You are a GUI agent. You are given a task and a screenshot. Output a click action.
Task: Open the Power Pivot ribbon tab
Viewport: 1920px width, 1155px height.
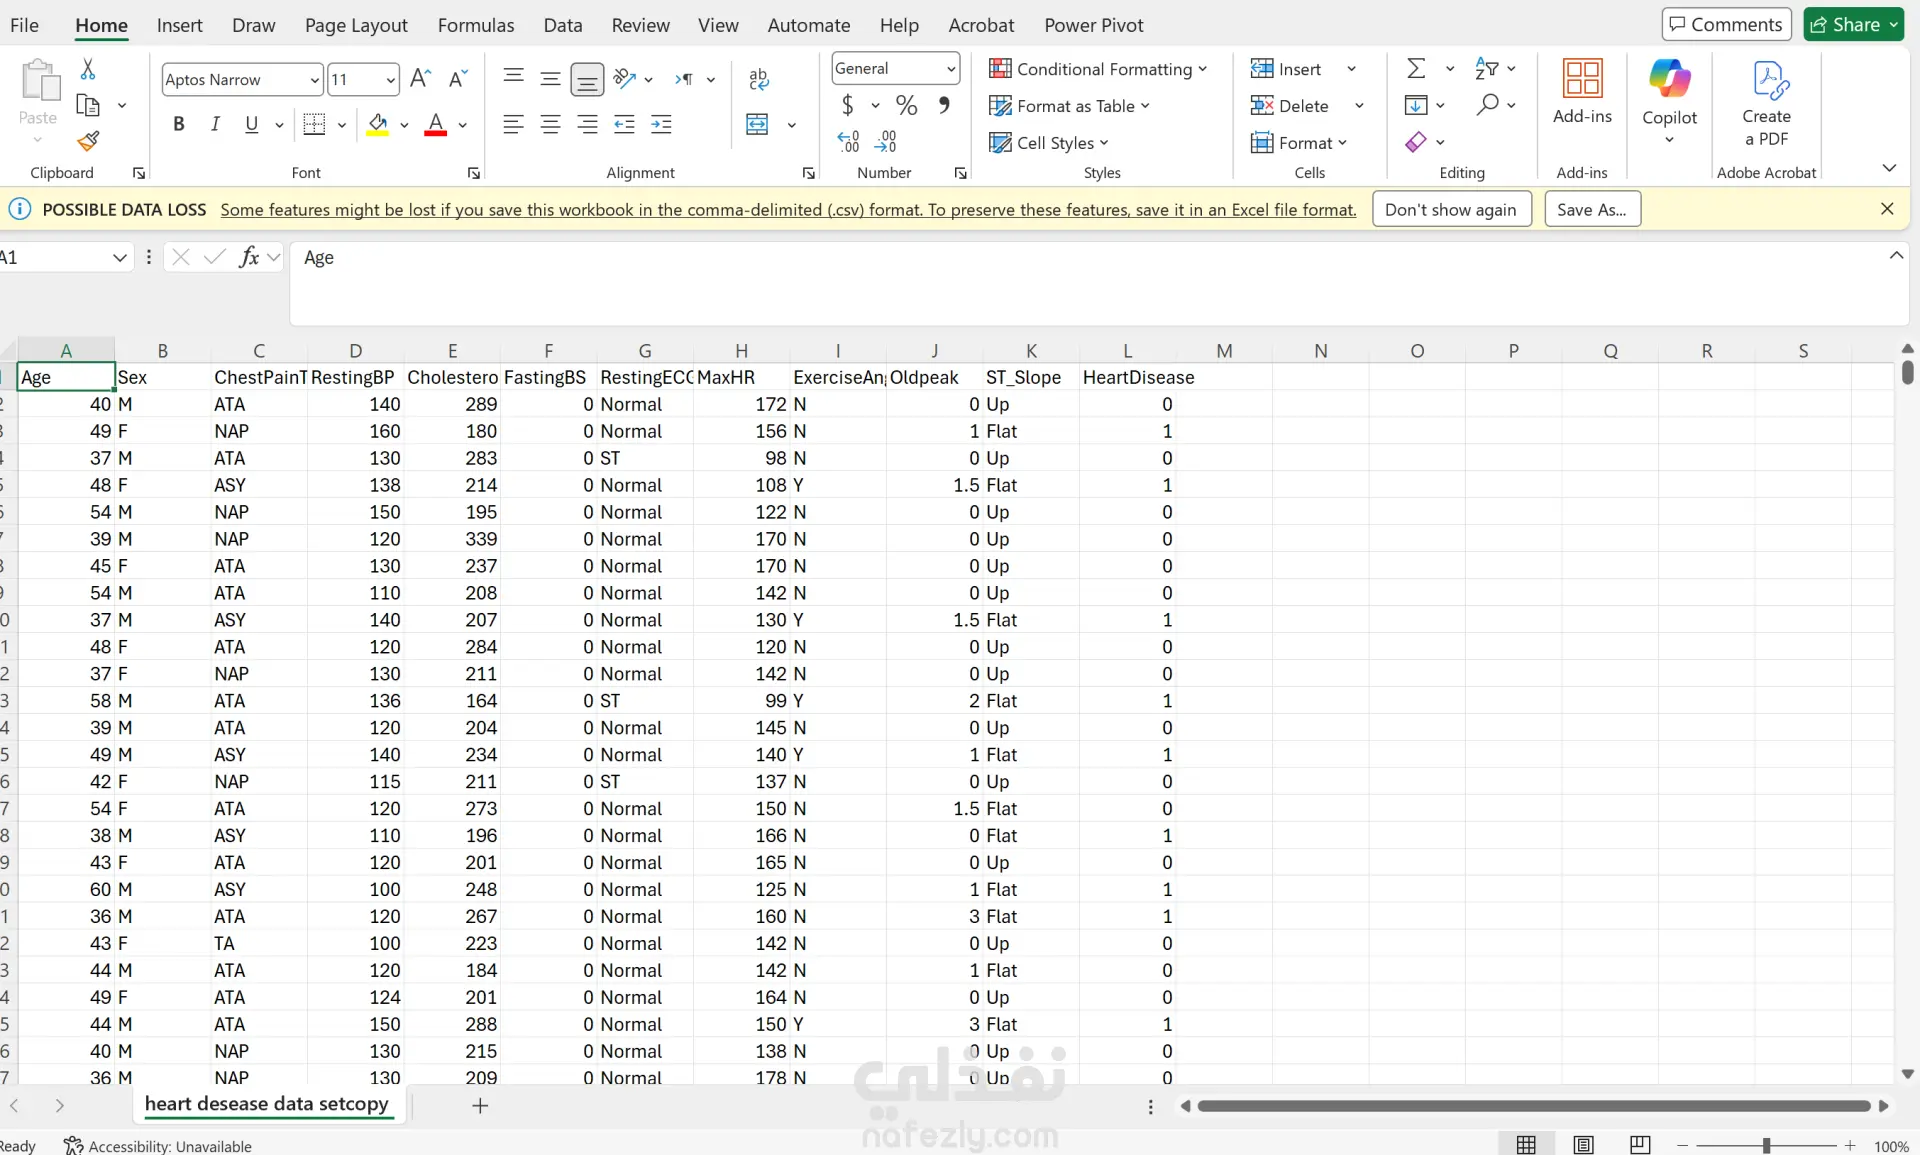coord(1093,25)
